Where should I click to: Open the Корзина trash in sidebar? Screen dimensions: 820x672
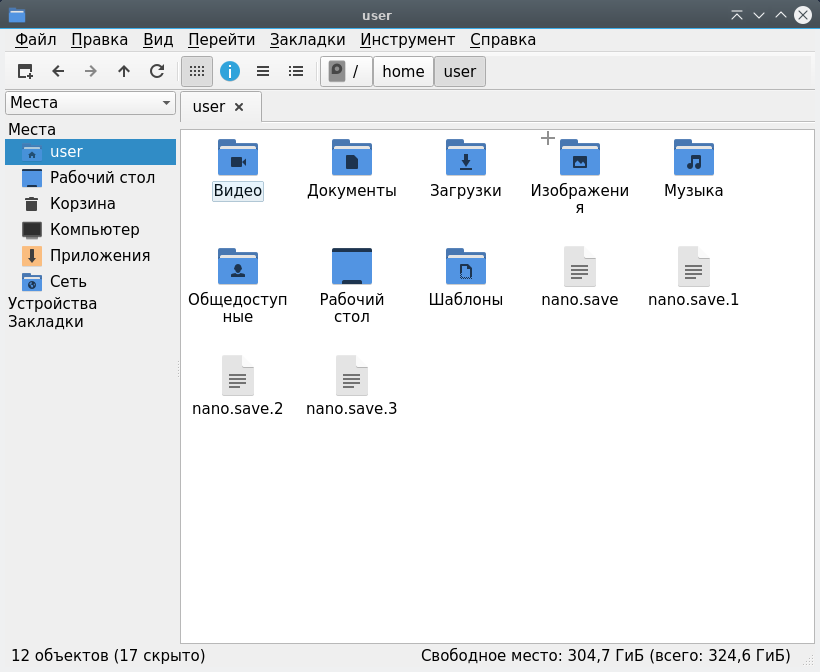[x=82, y=204]
